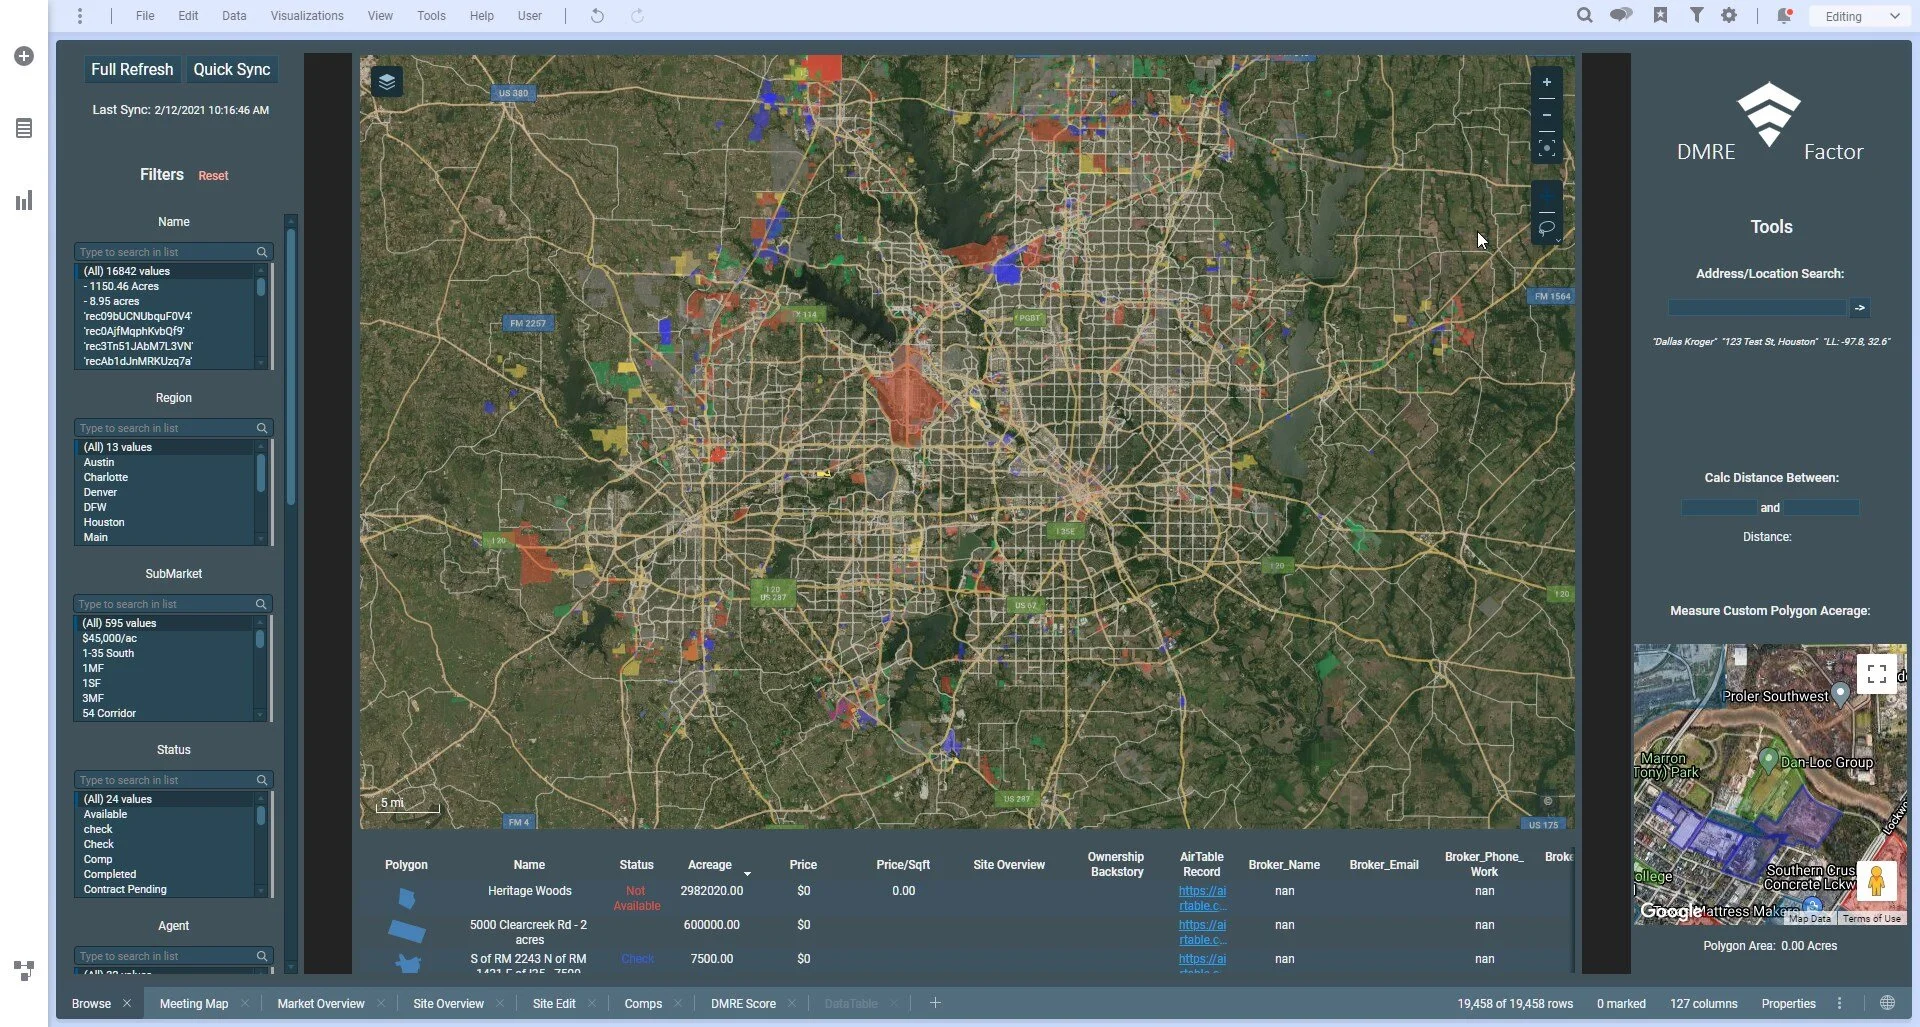Switch to the Market Overview tab
1920x1027 pixels.
pos(321,1003)
